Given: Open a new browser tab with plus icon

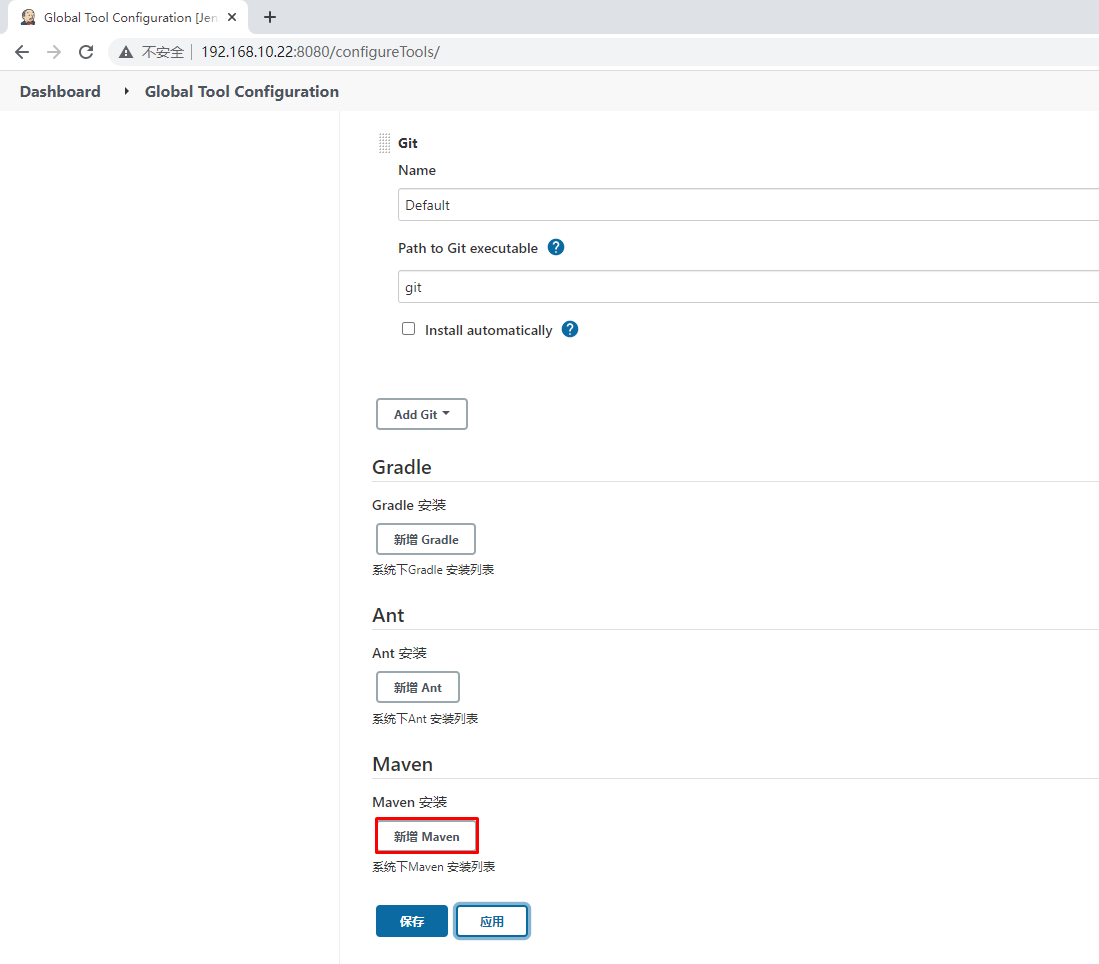Looking at the screenshot, I should 269,17.
